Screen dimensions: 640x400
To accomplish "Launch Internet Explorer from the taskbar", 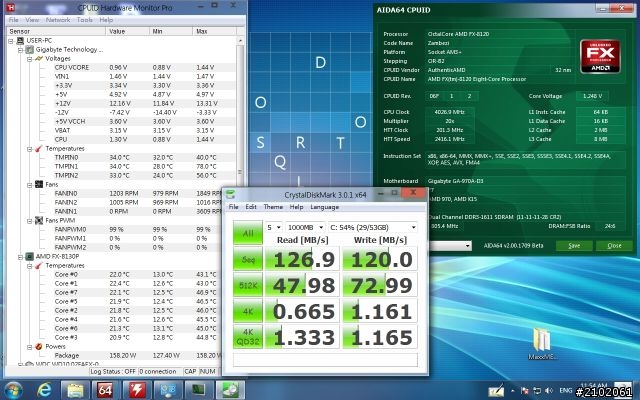I will (x=44, y=391).
